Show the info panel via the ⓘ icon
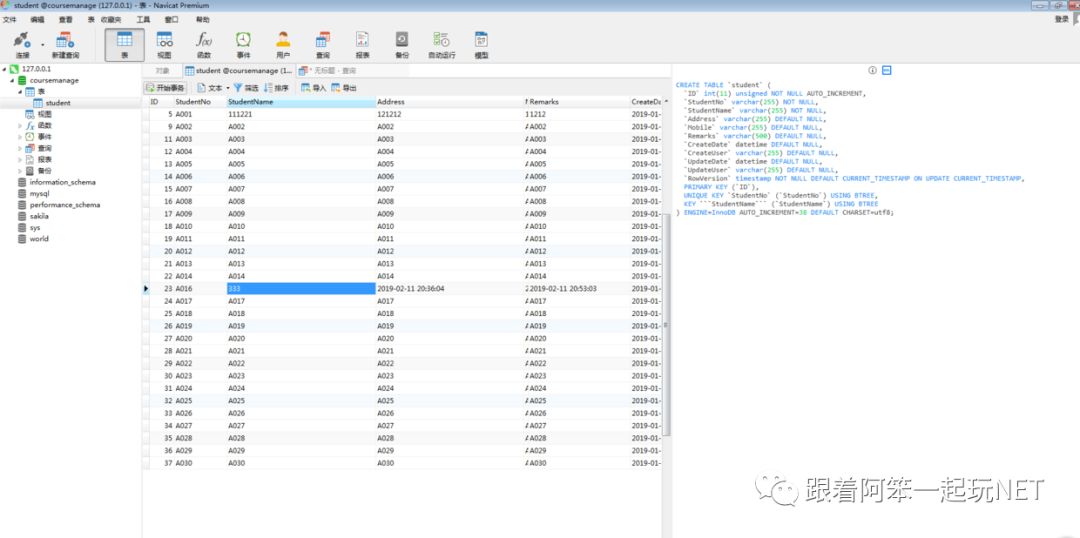The height and width of the screenshot is (538, 1080). click(x=872, y=71)
